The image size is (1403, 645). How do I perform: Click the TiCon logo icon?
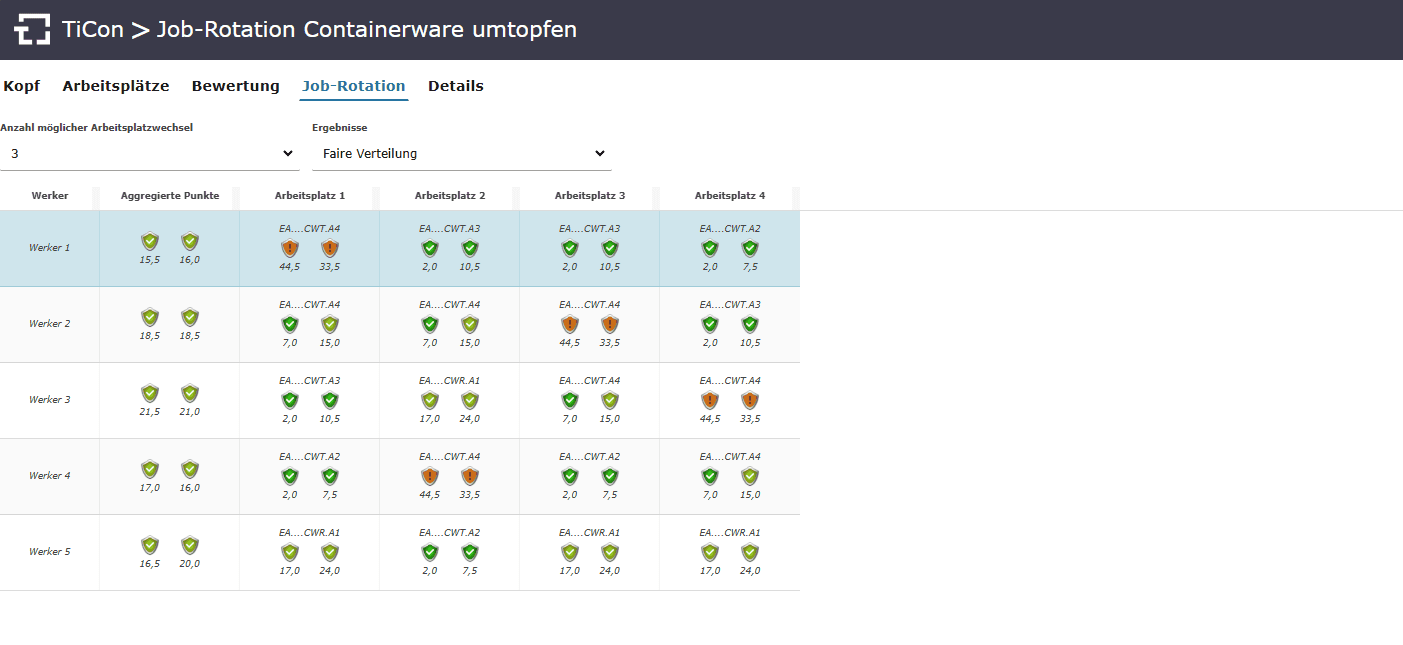click(32, 30)
